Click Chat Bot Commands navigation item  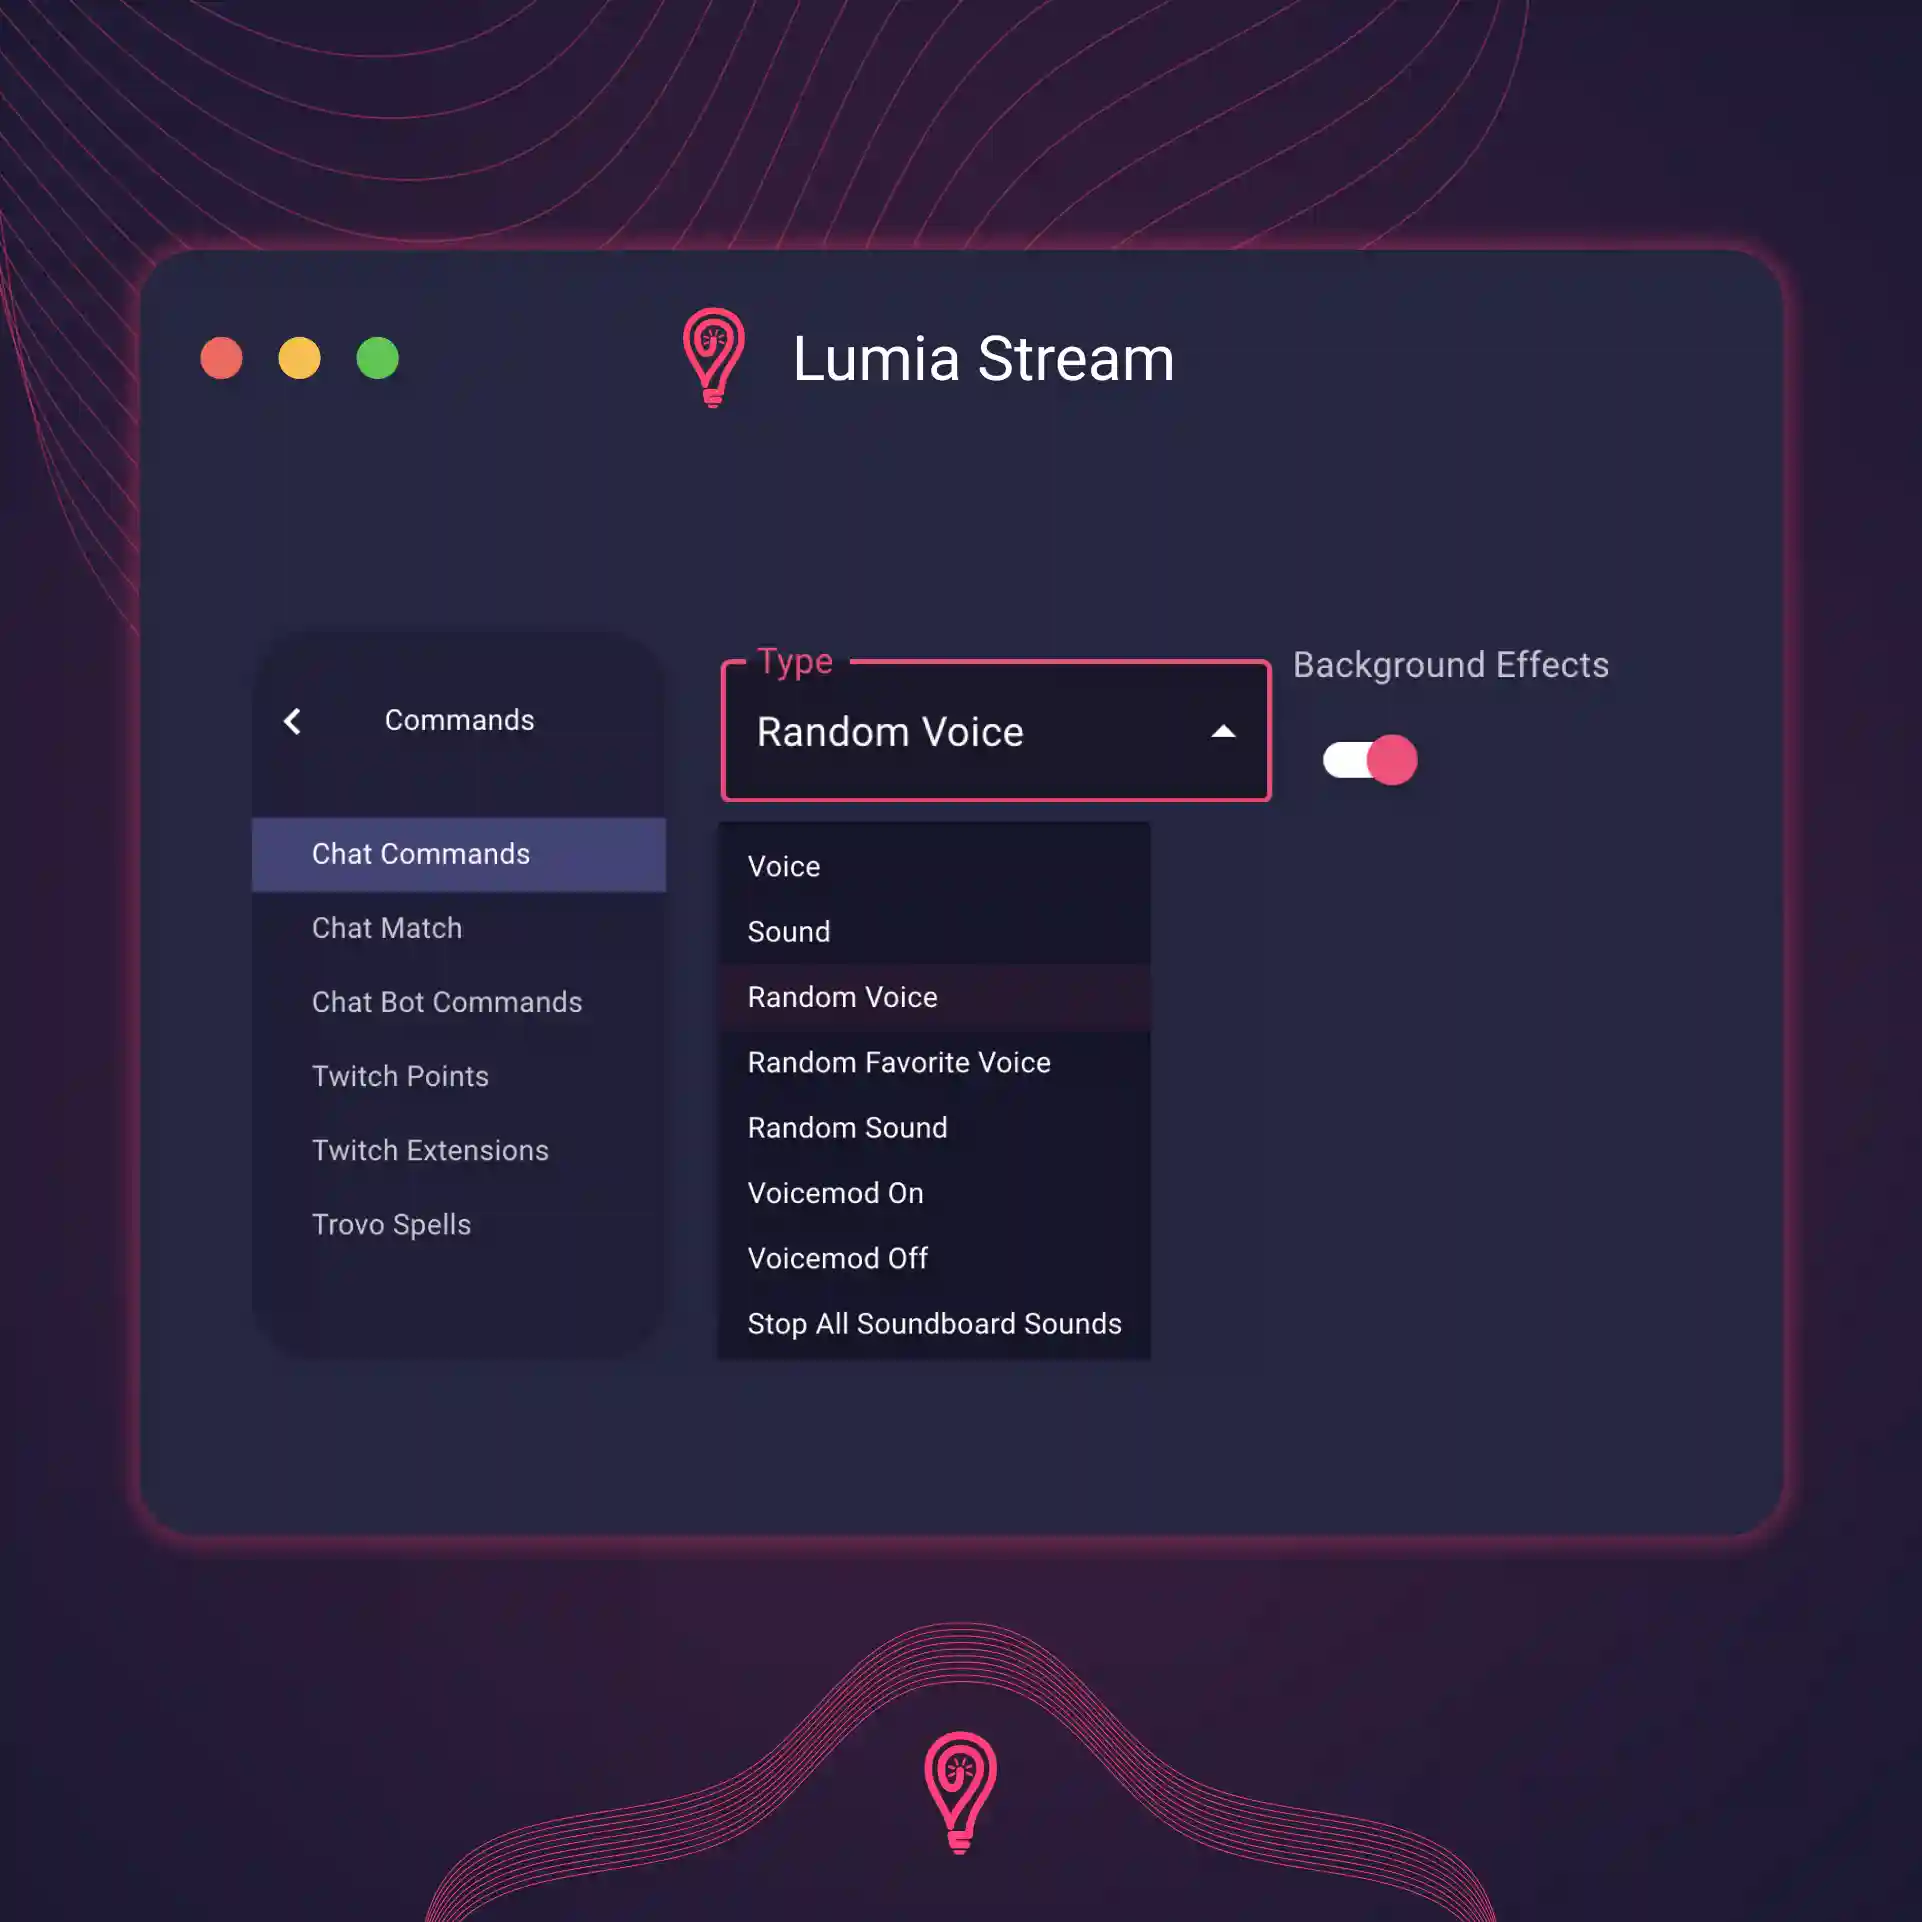point(447,1001)
